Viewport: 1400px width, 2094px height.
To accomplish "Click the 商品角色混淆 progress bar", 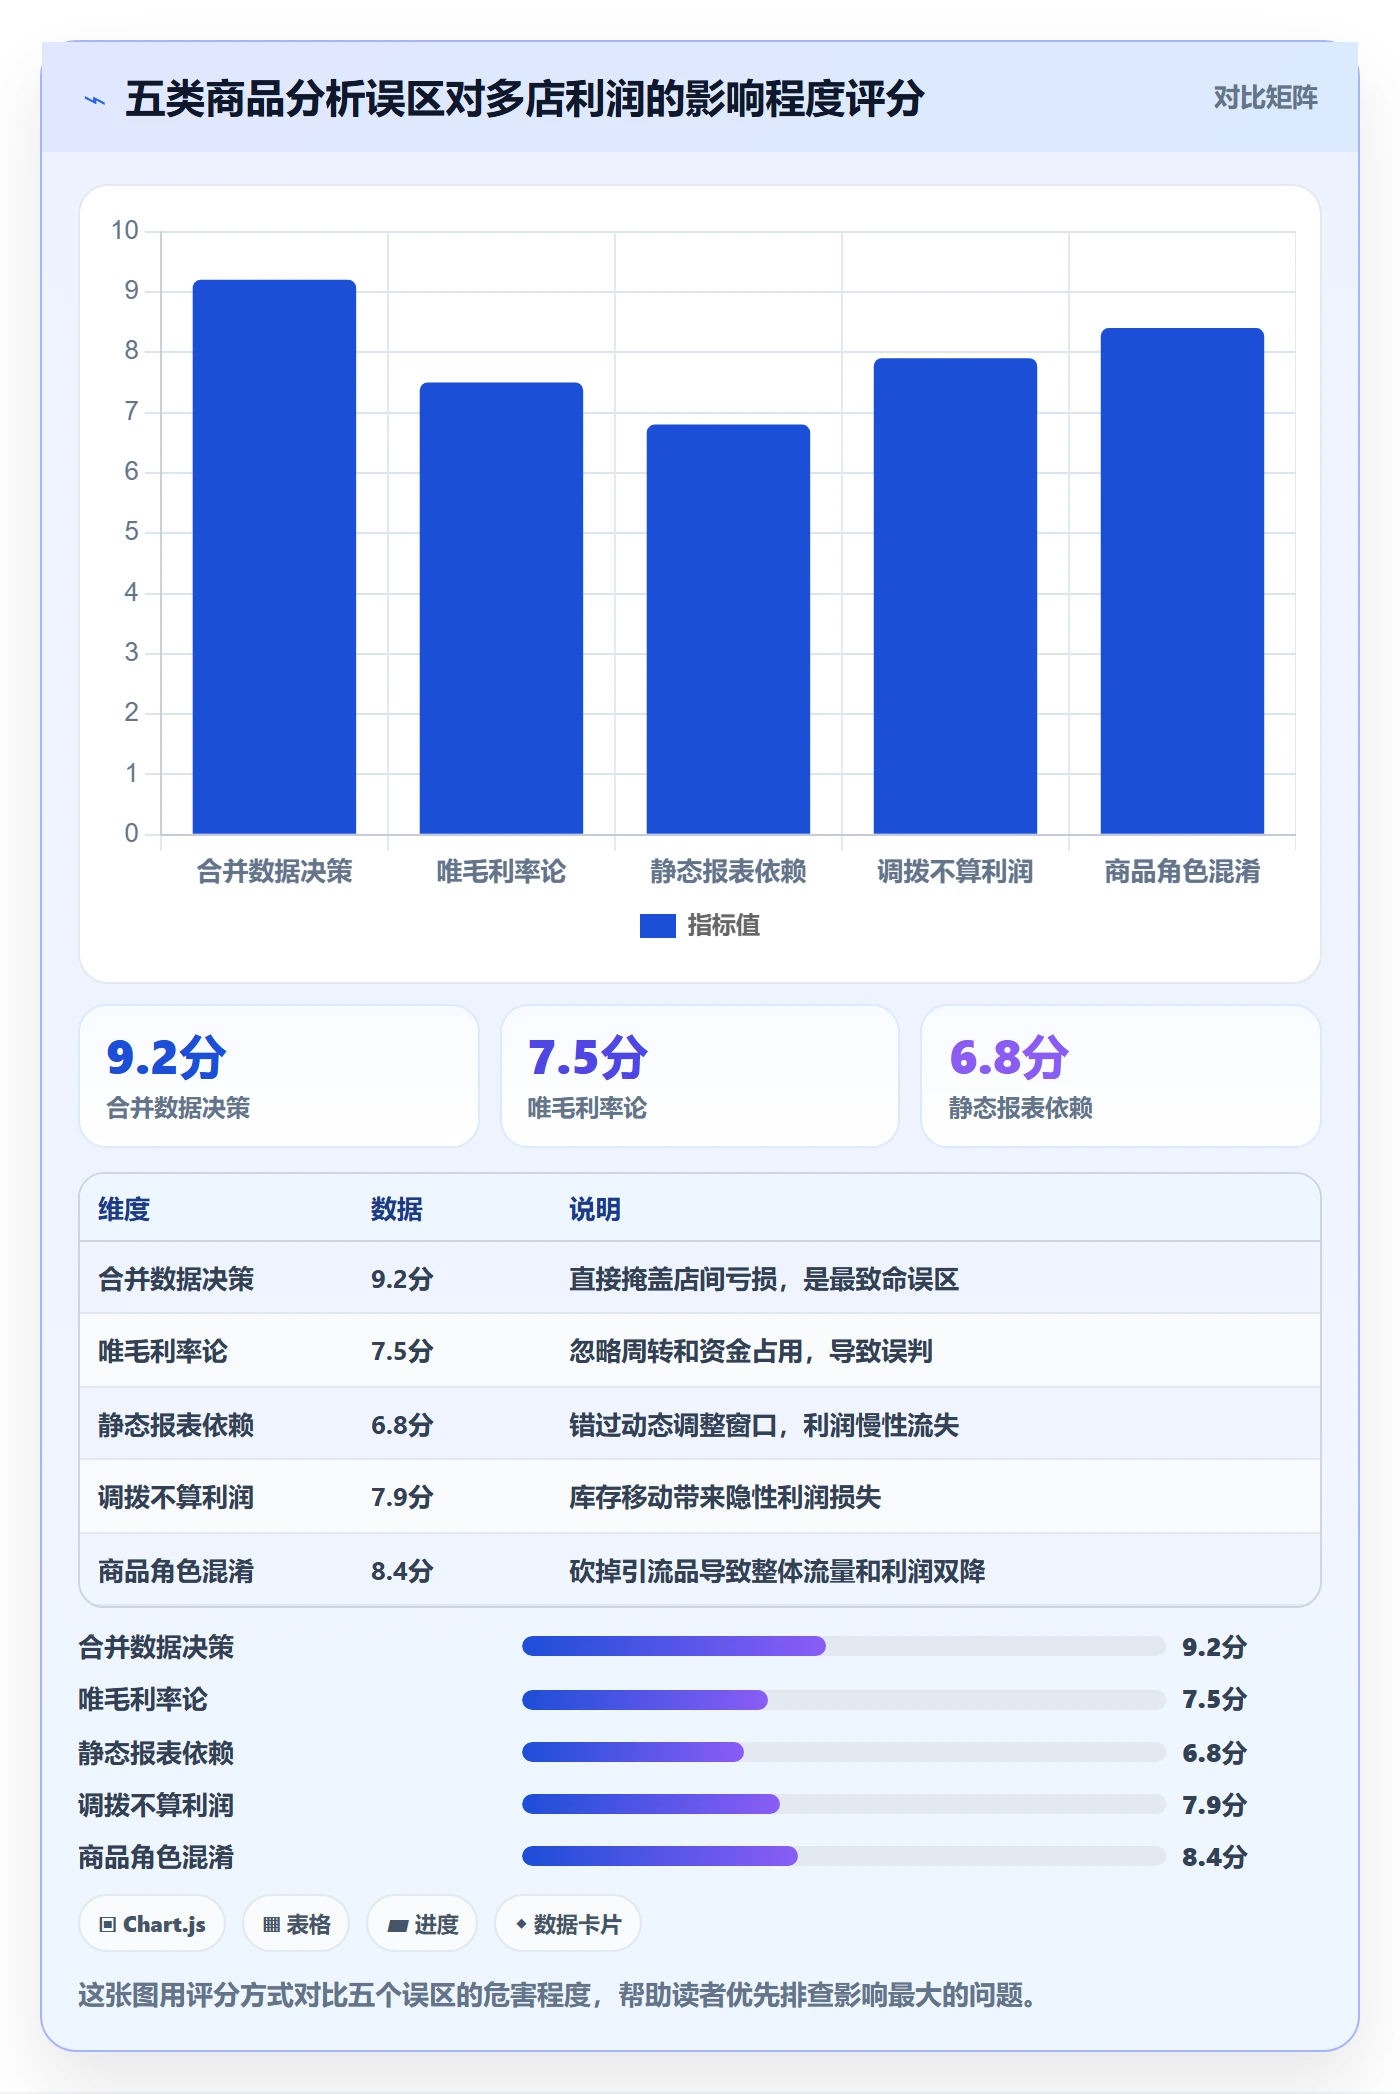I will coord(843,1856).
